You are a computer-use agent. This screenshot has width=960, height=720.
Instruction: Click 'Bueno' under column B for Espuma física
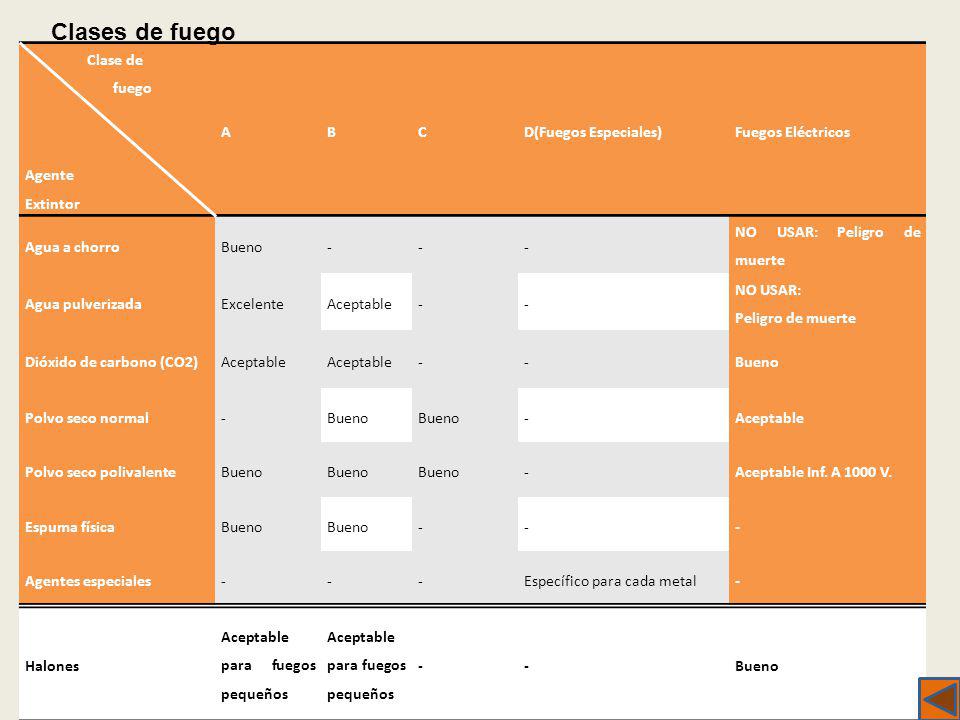coord(347,527)
